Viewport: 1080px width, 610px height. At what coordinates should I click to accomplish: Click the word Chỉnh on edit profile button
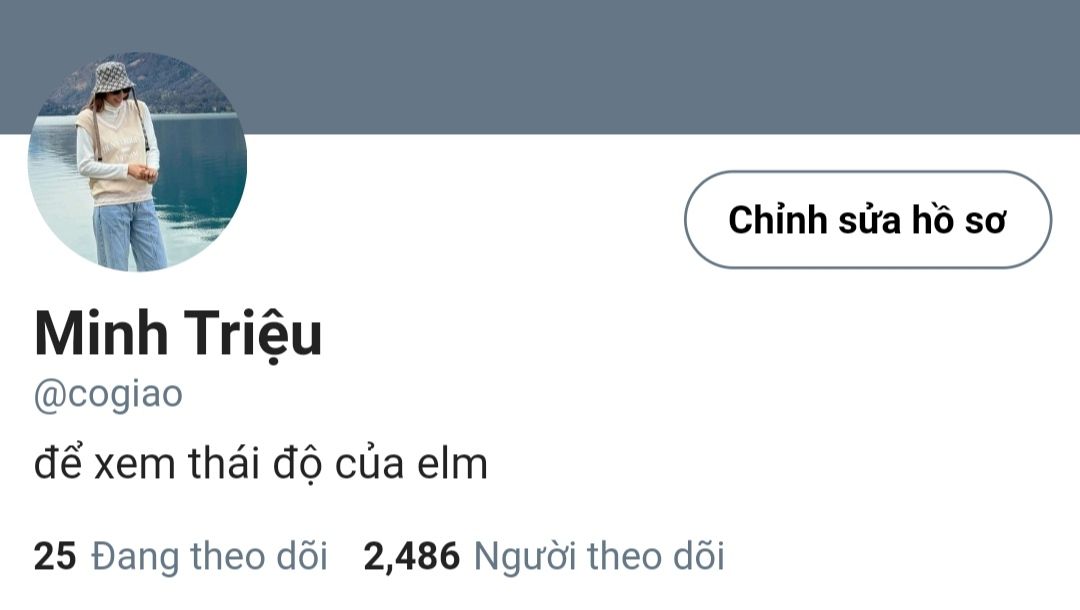[x=778, y=220]
